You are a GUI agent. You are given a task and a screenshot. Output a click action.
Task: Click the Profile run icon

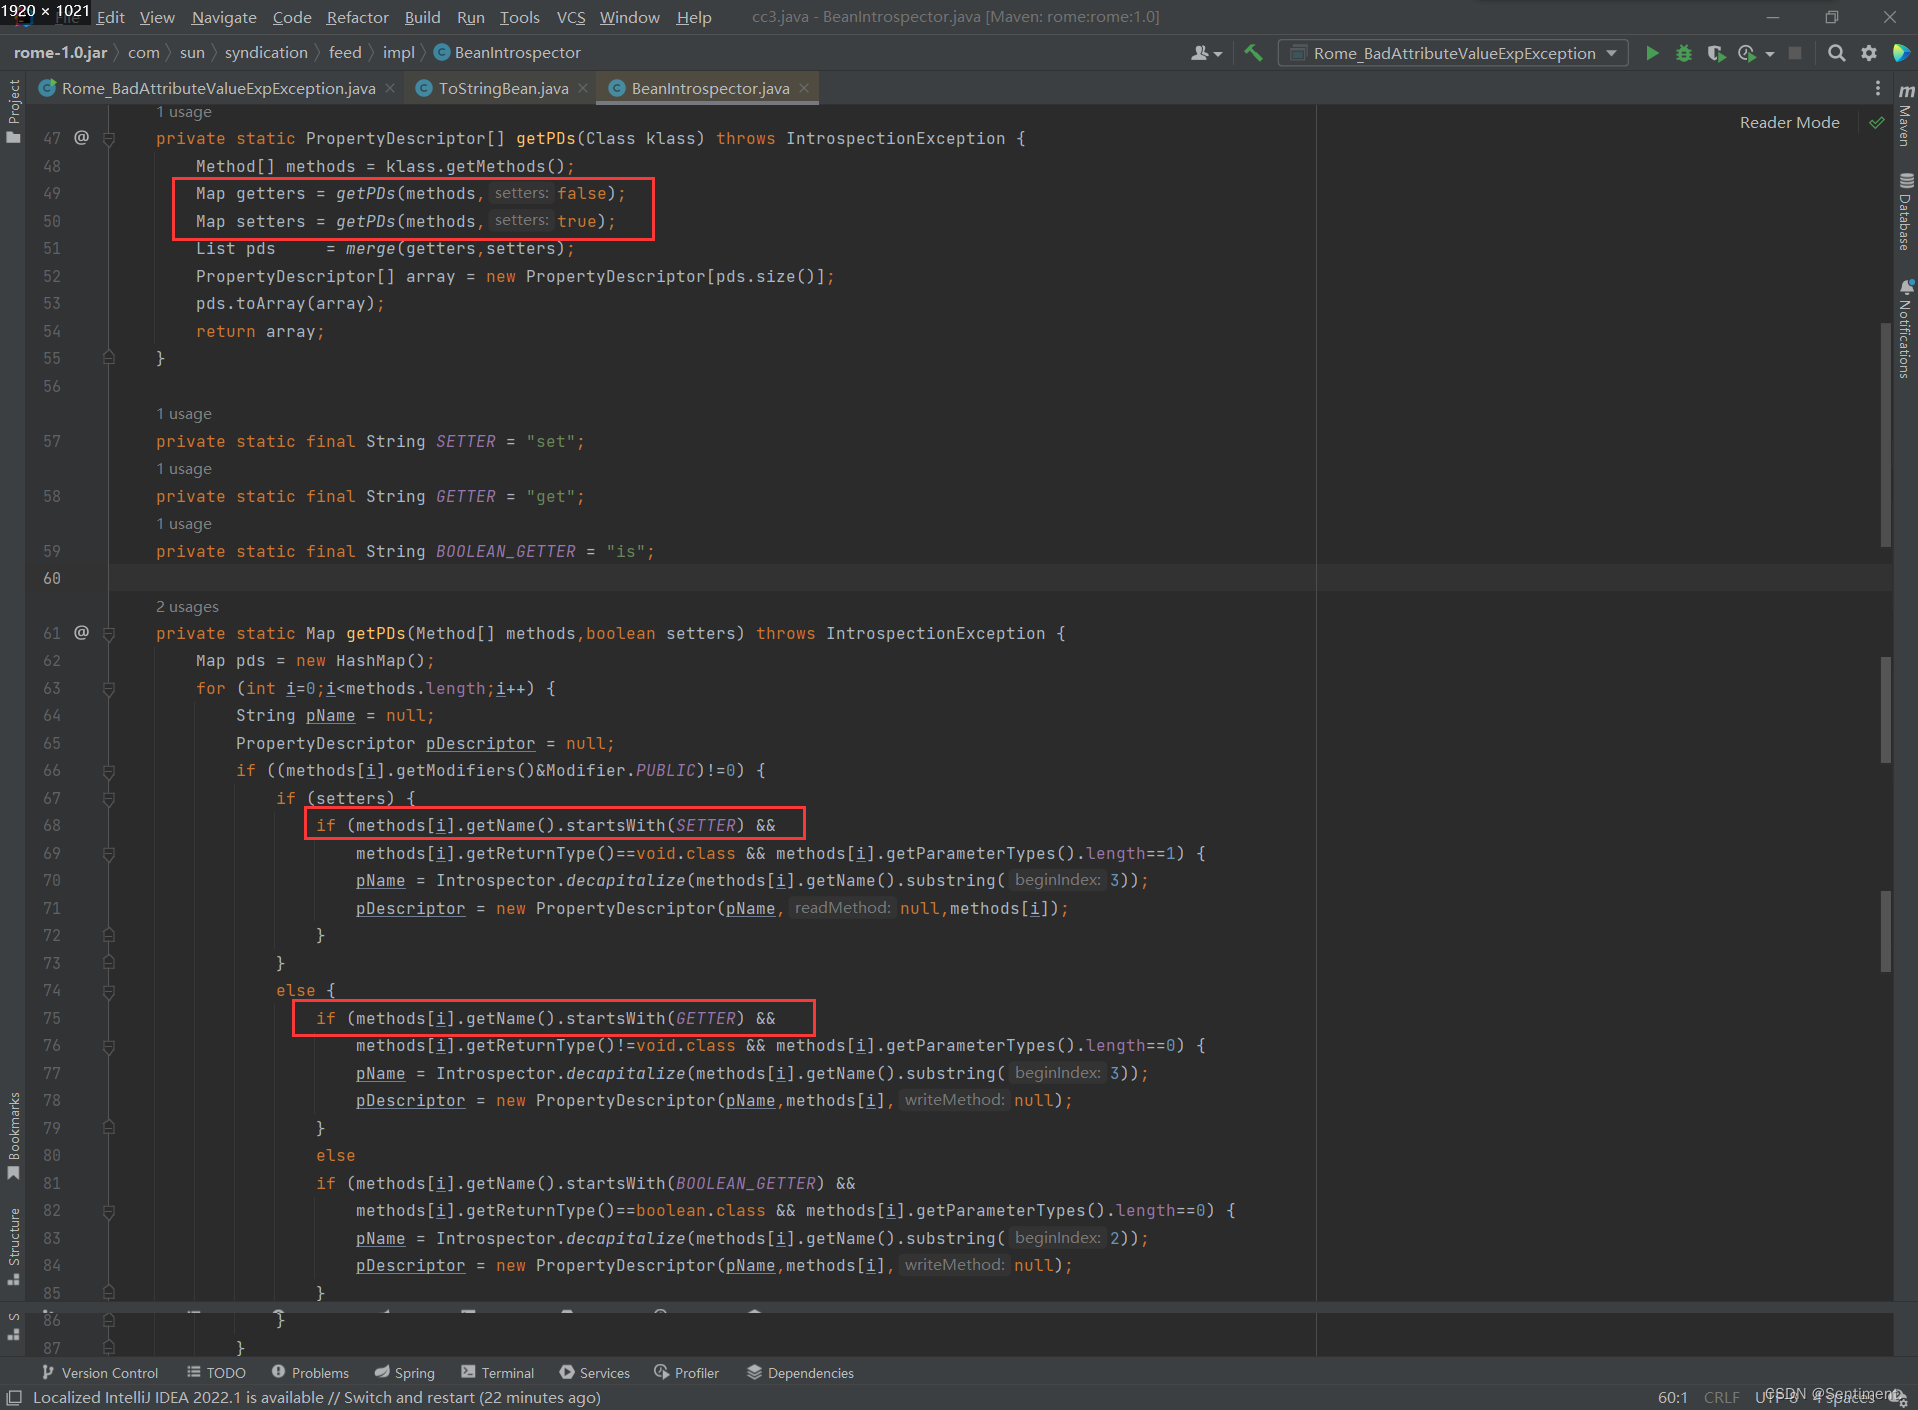[1747, 53]
